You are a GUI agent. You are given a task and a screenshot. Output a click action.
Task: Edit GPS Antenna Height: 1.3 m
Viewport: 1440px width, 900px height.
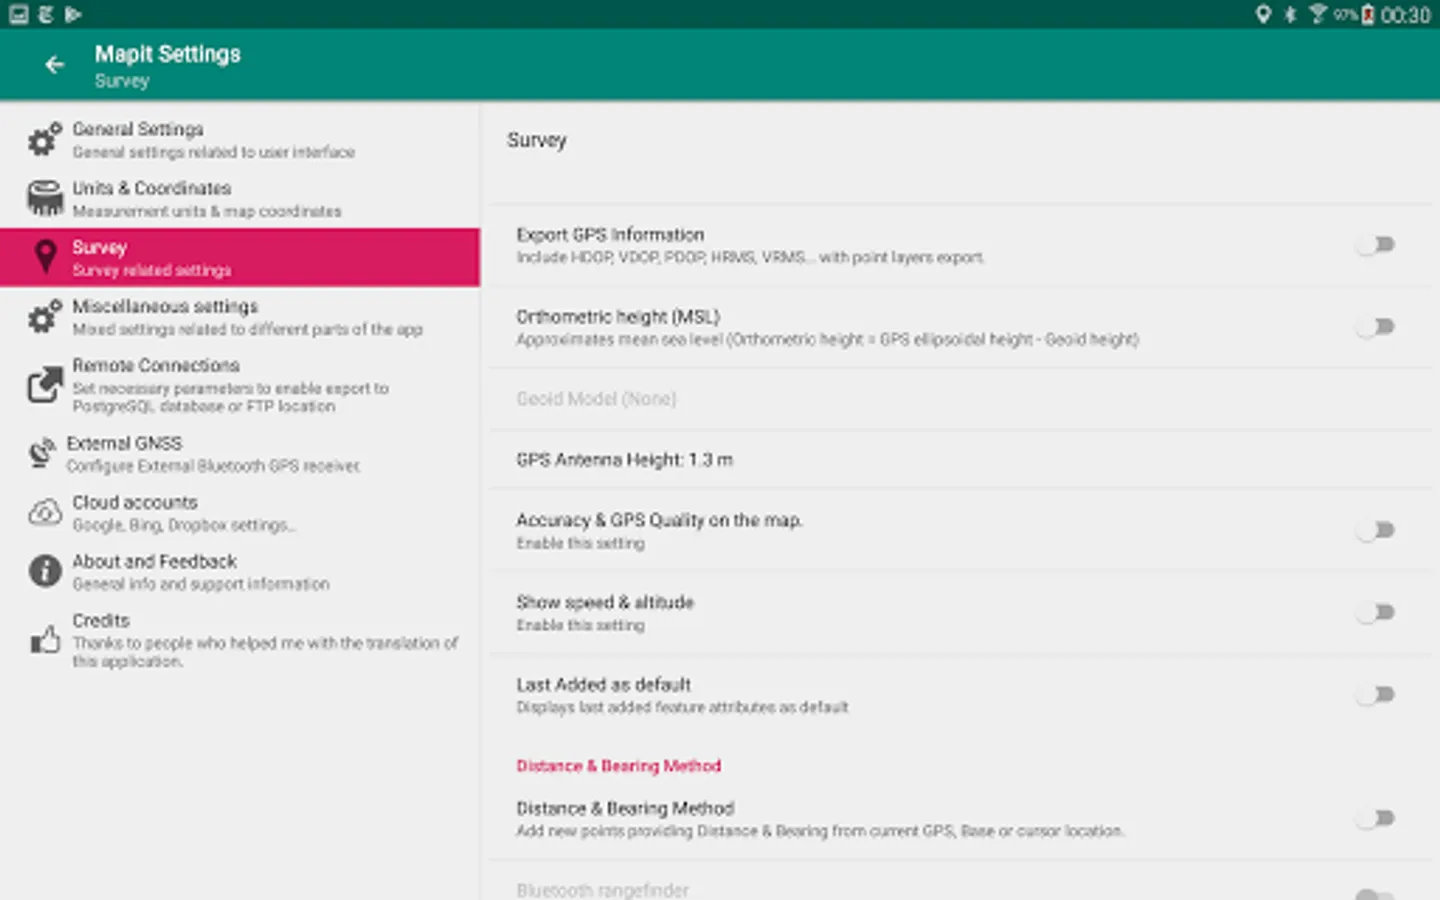(960, 460)
